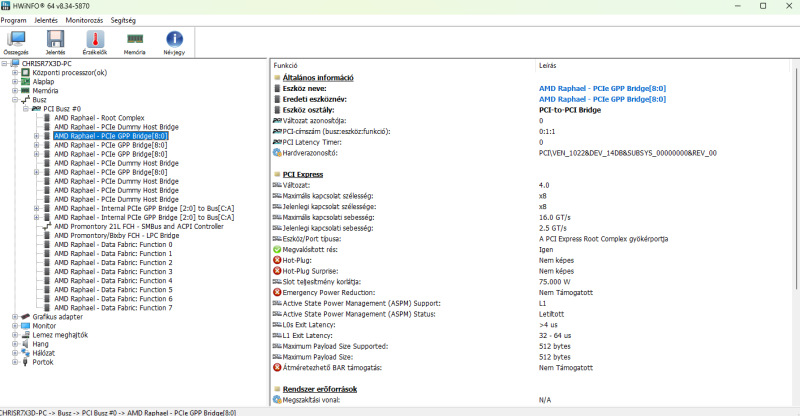Expand the Memória tree node
The height and width of the screenshot is (416, 800).
point(15,91)
